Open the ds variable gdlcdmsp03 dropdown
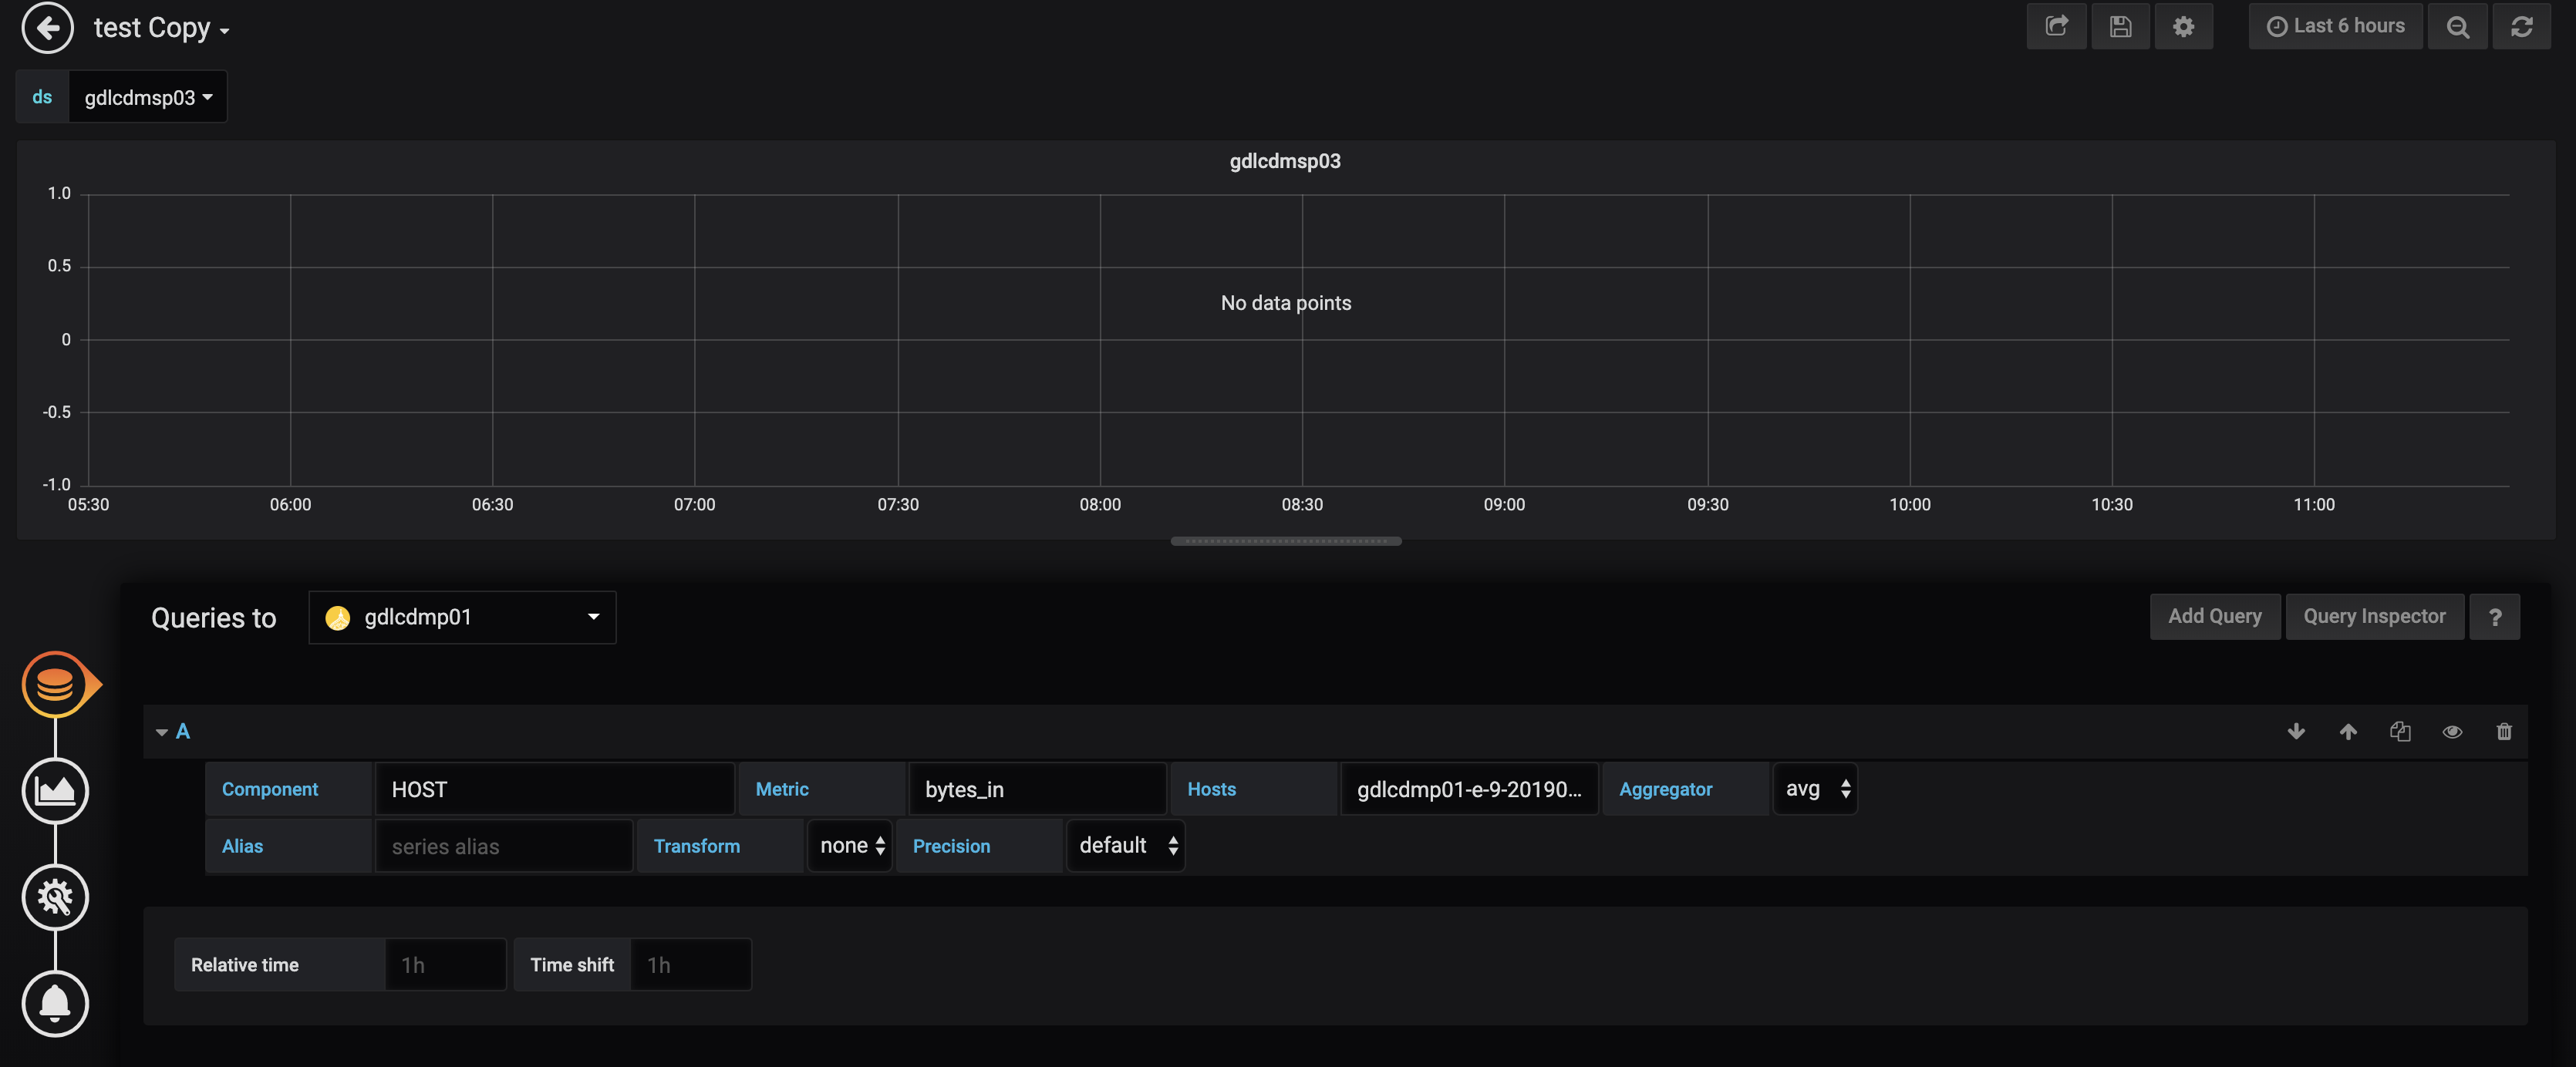Viewport: 2576px width, 1067px height. 148,97
